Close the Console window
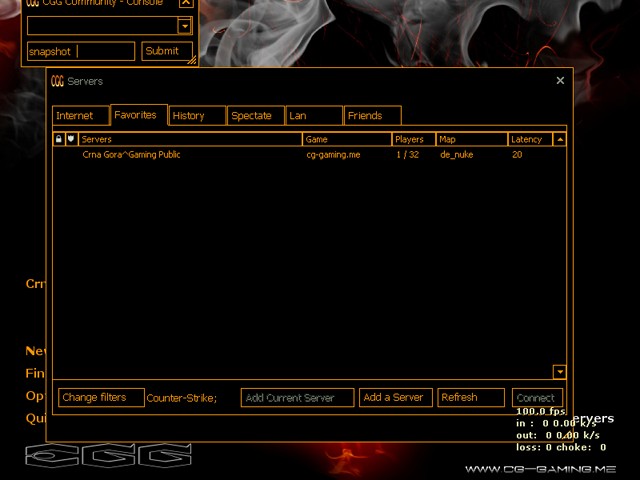The width and height of the screenshot is (640, 480). 186,2
